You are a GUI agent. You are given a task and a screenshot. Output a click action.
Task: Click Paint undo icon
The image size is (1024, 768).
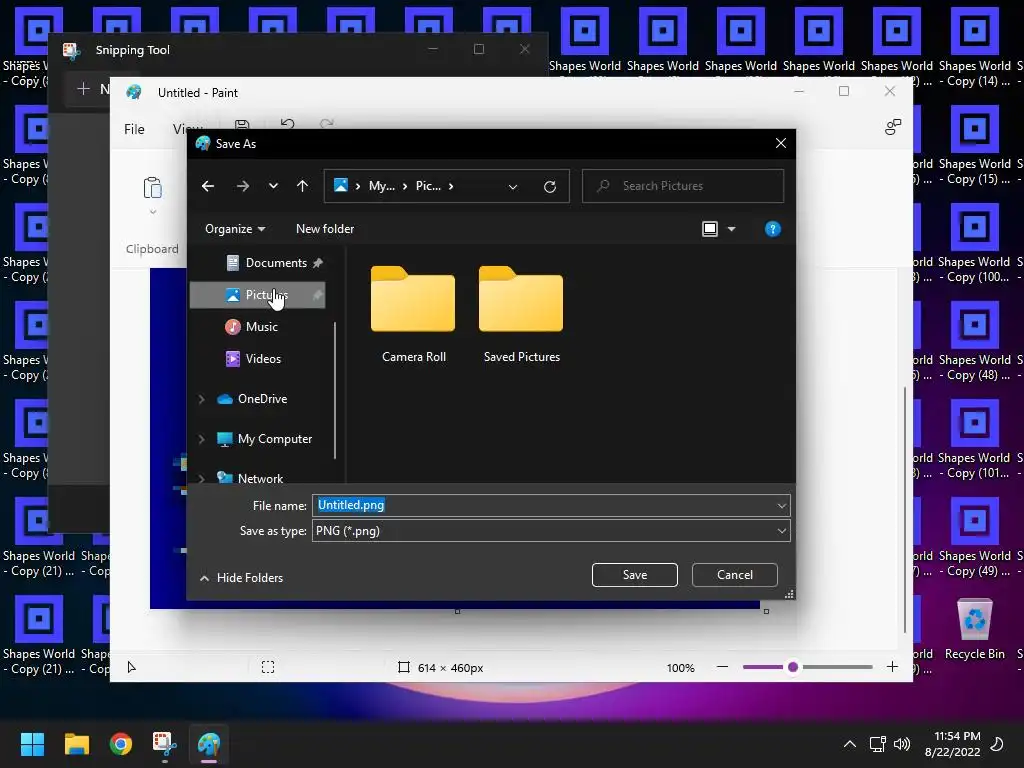point(287,124)
